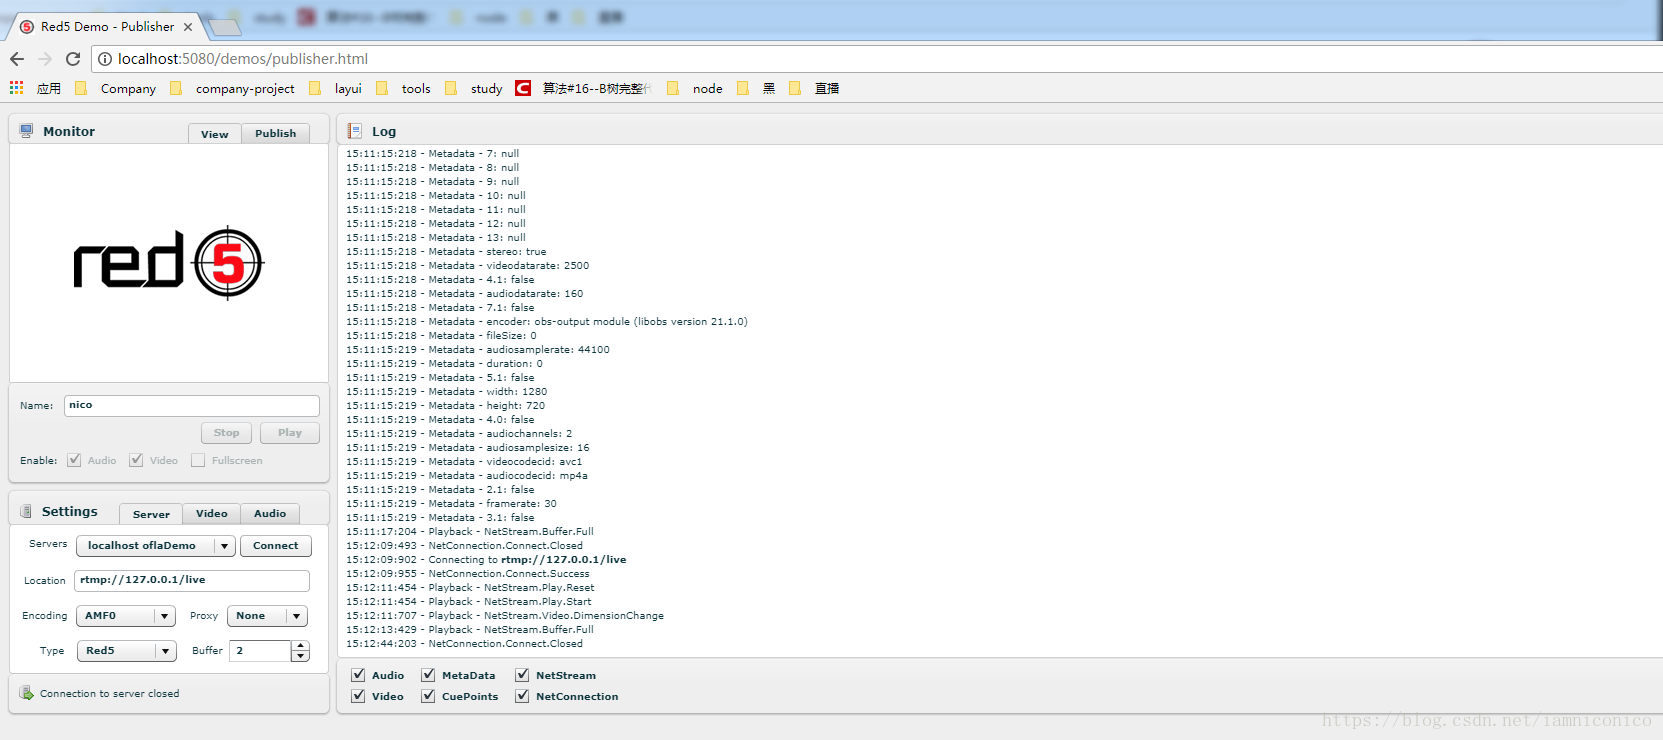
Task: Open the Company bookmark folder
Action: point(116,88)
